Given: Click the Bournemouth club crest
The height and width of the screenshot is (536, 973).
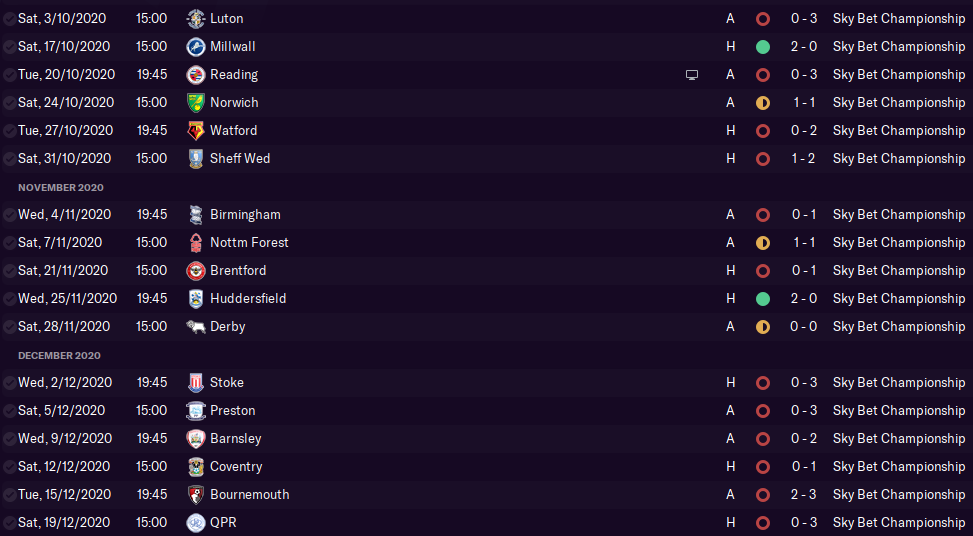Looking at the screenshot, I should point(195,495).
